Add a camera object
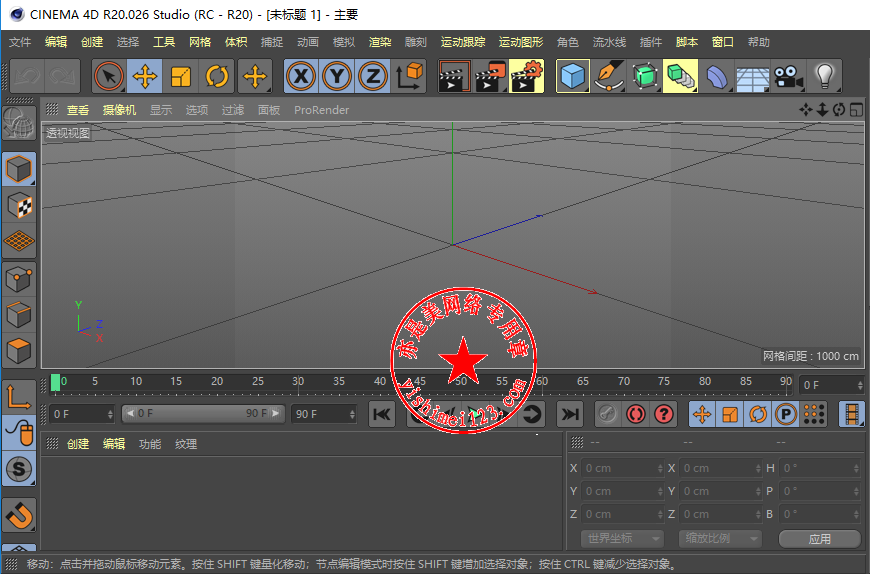This screenshot has height=574, width=870. (x=788, y=76)
